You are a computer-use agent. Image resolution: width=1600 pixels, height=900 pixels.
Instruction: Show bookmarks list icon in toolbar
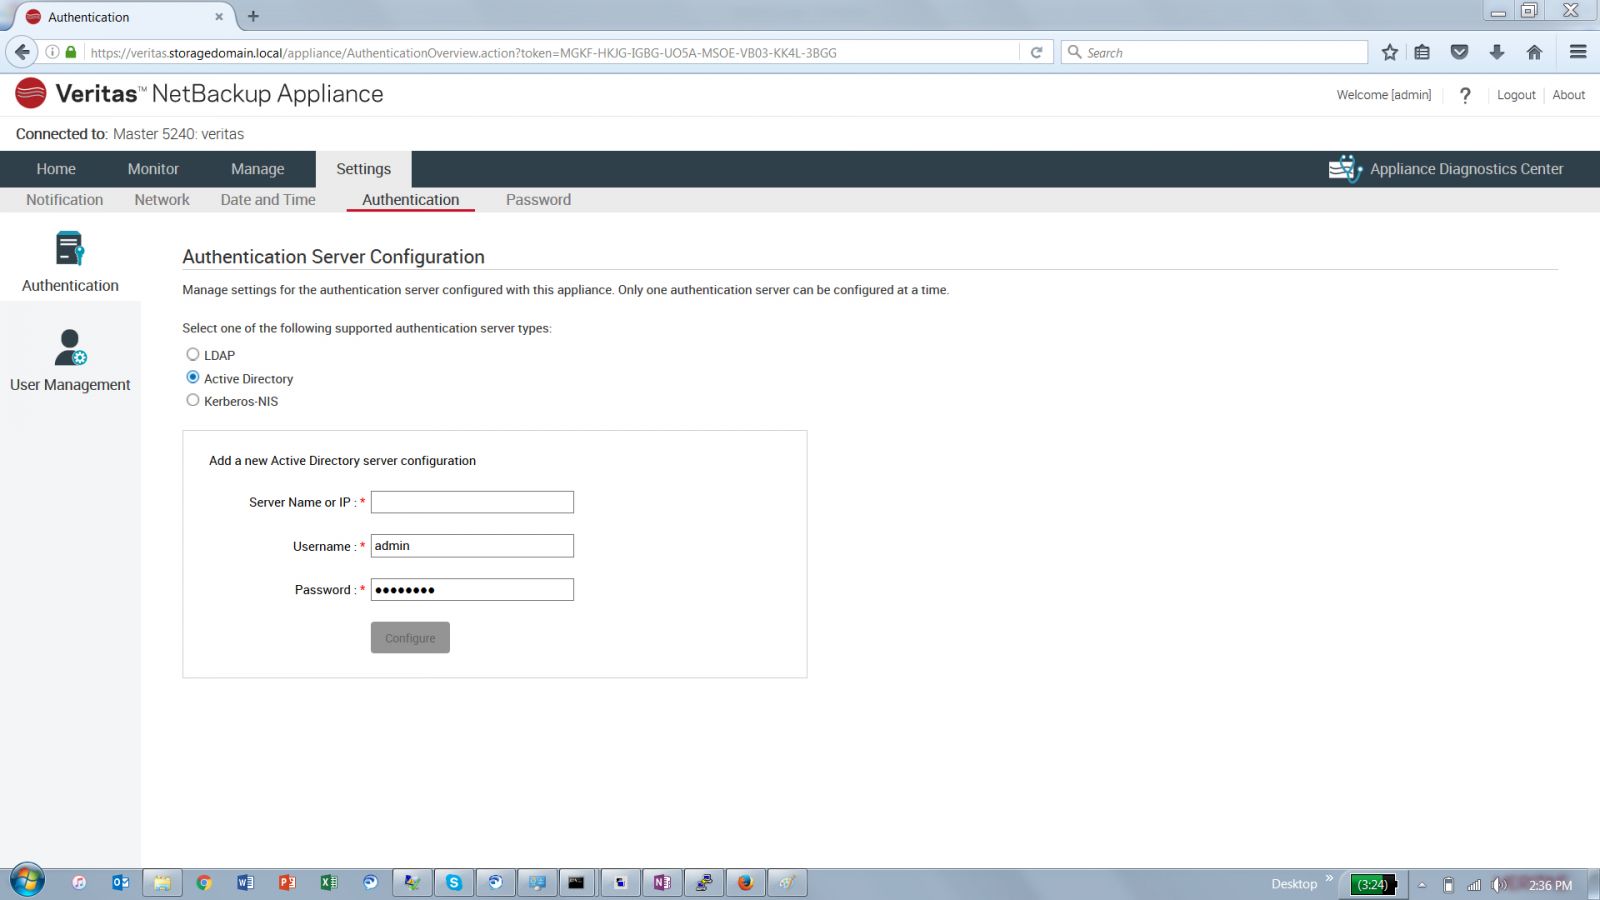pos(1422,52)
